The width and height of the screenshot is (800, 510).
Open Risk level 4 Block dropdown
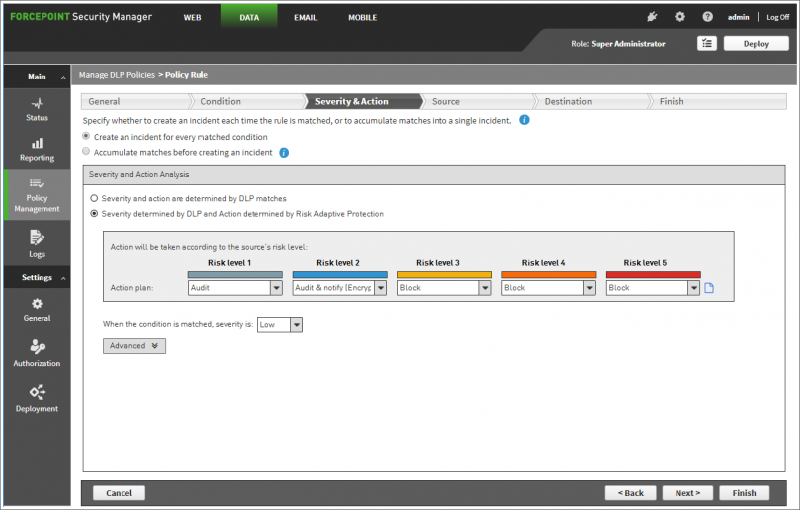pos(548,288)
